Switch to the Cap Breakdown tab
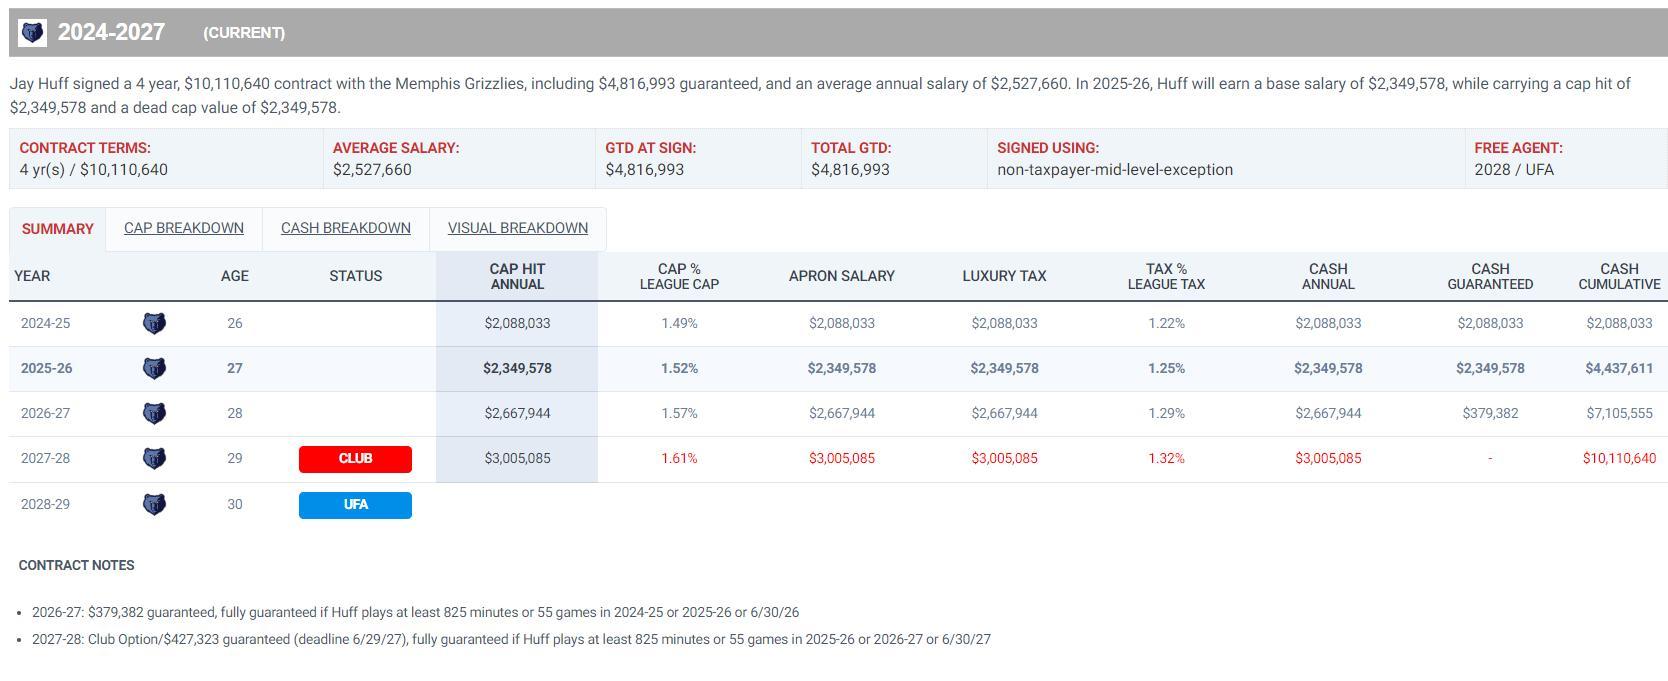This screenshot has width=1668, height=681. coord(184,228)
